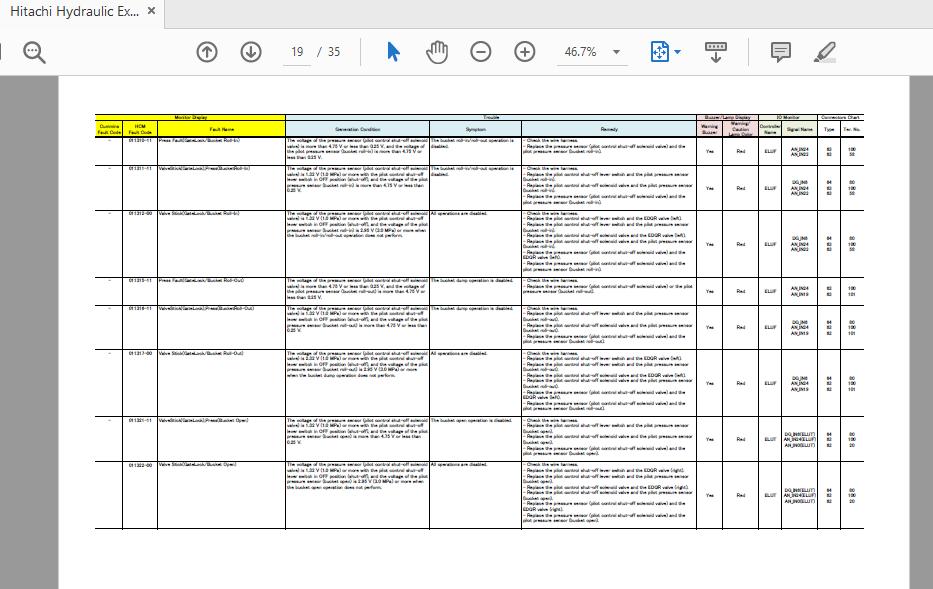The height and width of the screenshot is (589, 933).
Task: Click fault code 011312-00 in table
Action: (x=140, y=213)
